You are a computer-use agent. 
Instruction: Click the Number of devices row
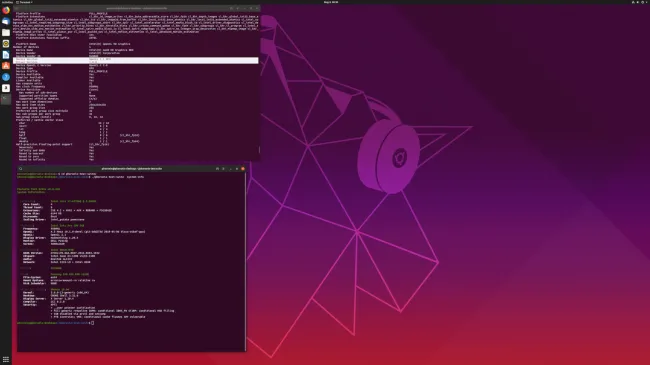(52, 47)
